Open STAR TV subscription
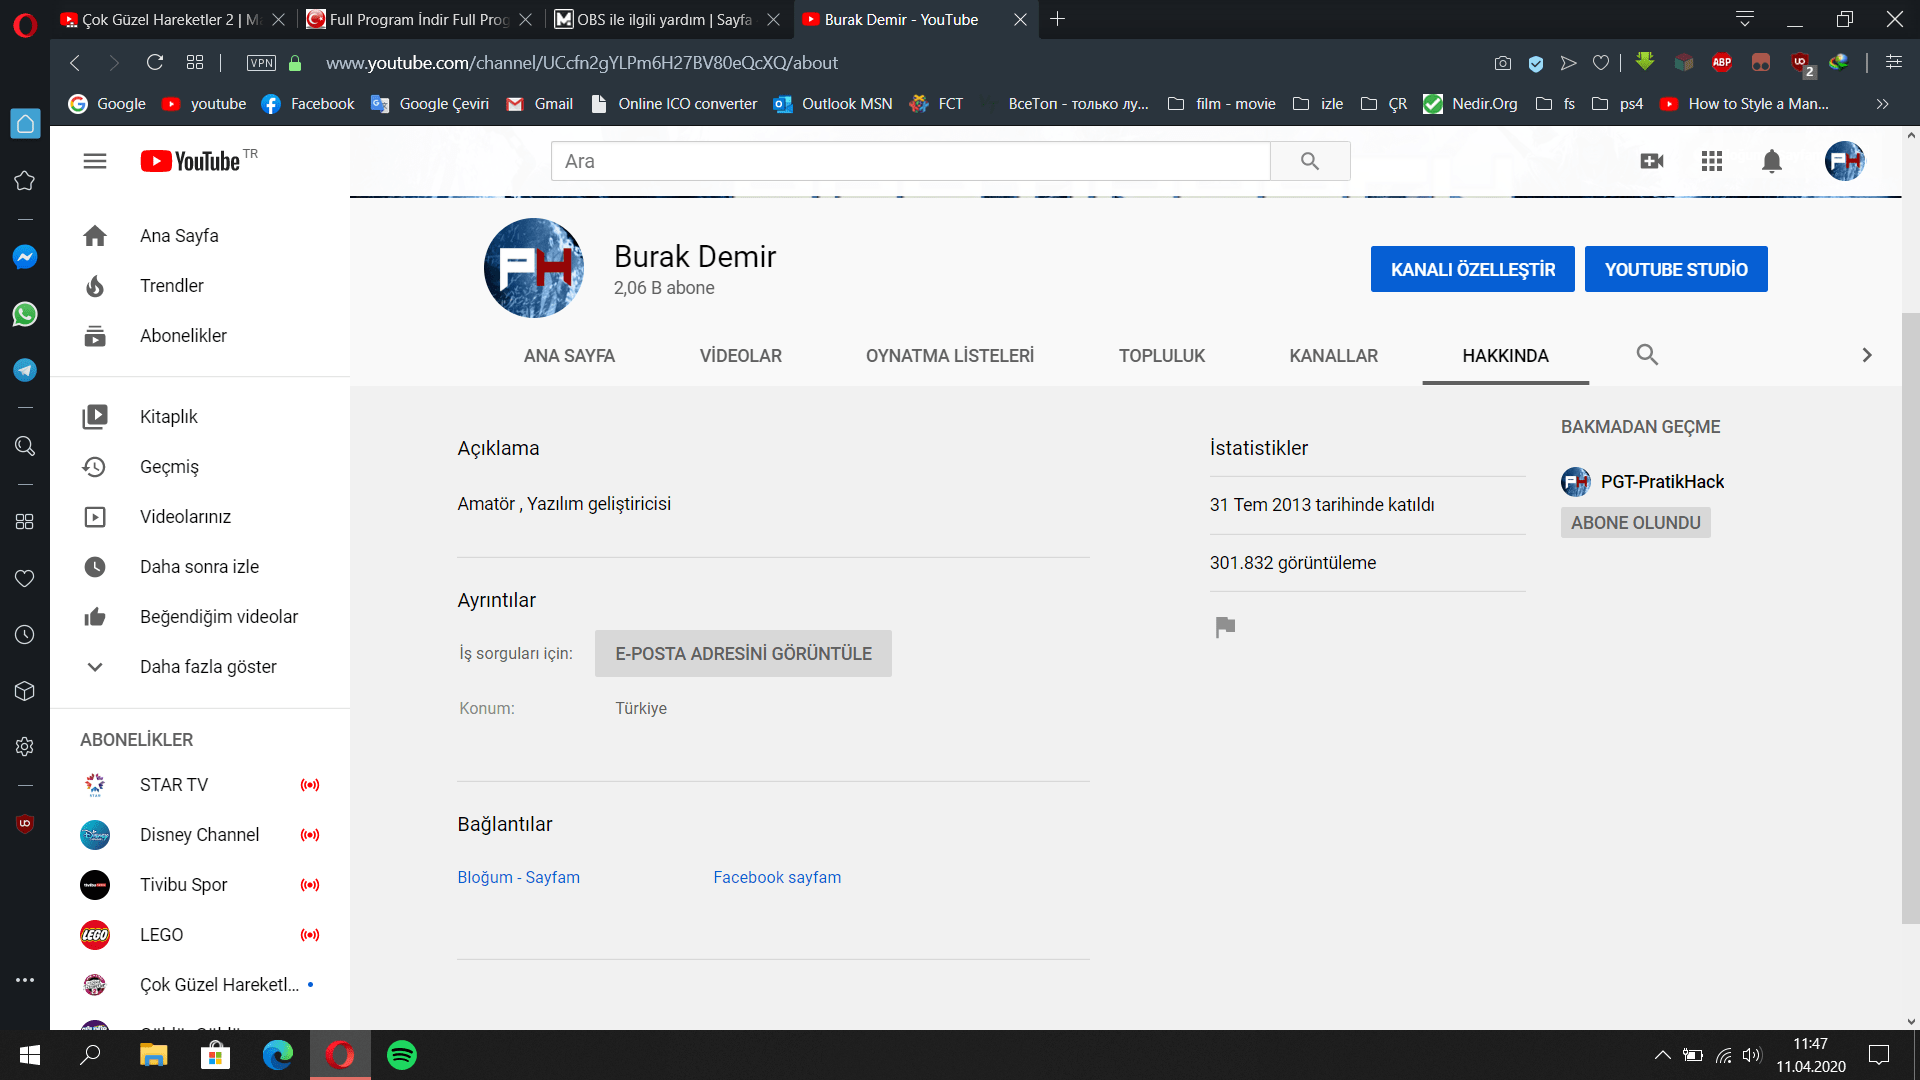1920x1080 pixels. pyautogui.click(x=200, y=785)
